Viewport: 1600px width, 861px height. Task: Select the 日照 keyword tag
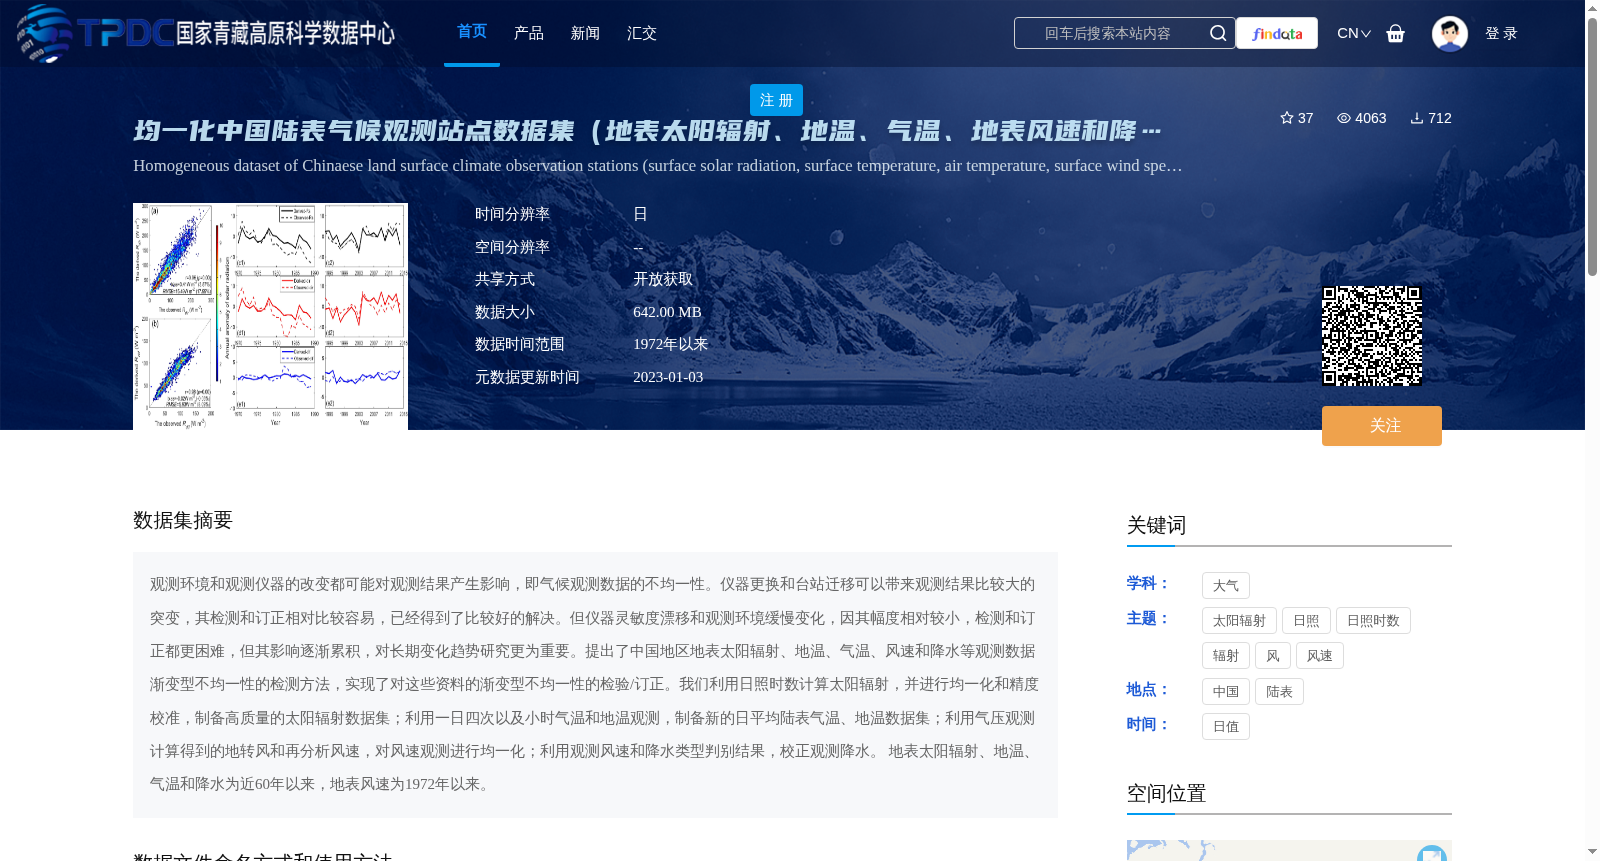click(x=1306, y=620)
